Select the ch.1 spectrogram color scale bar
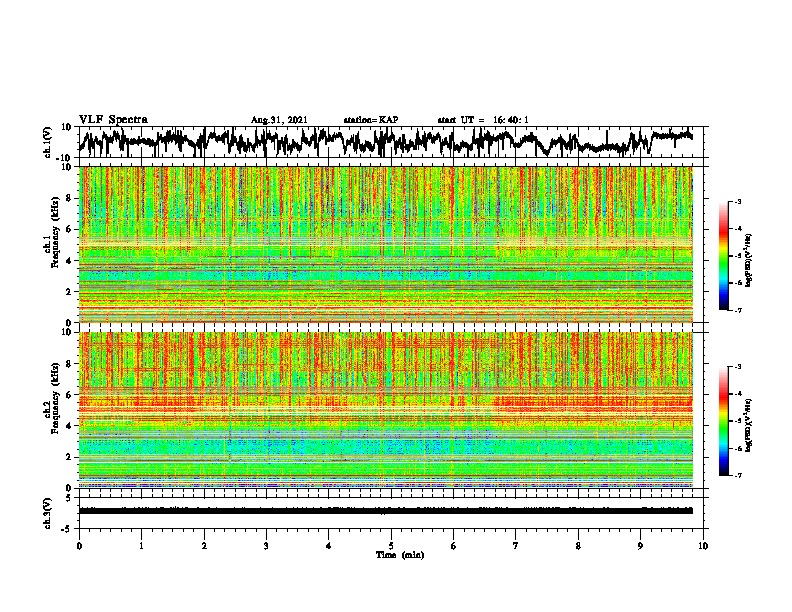This screenshot has height=612, width=792. pyautogui.click(x=723, y=256)
